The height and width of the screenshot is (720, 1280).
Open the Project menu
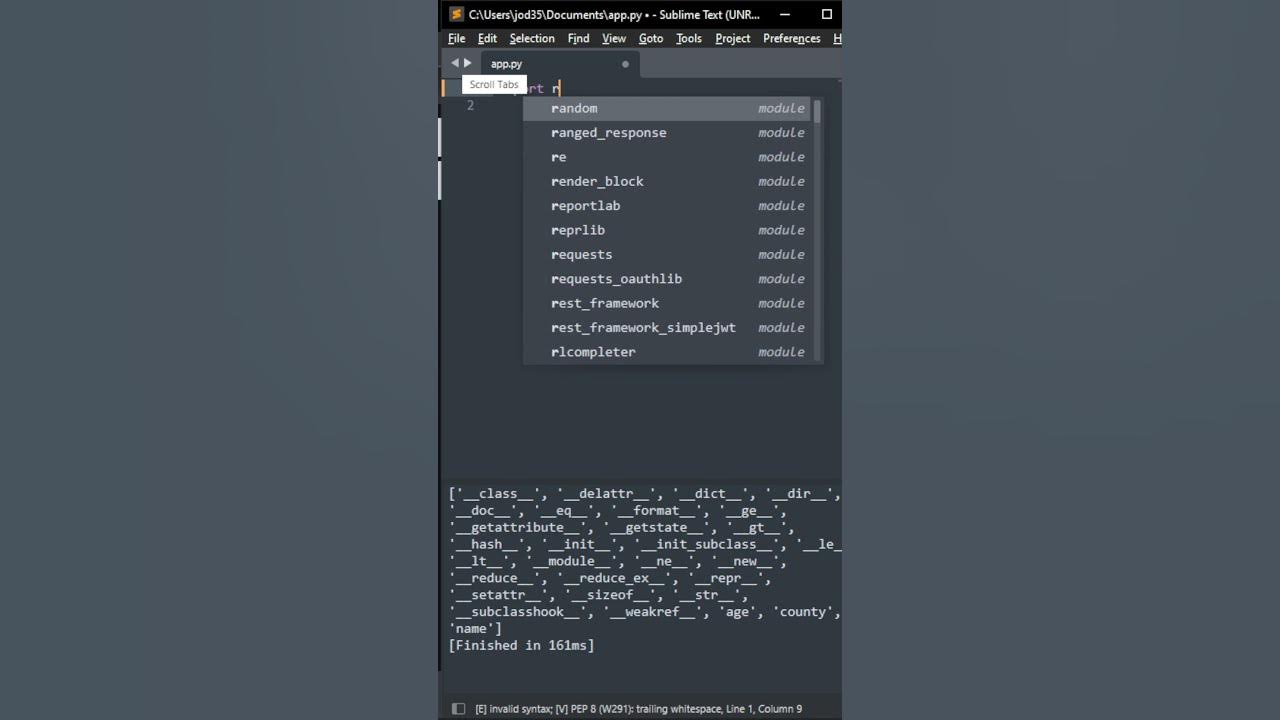(733, 38)
